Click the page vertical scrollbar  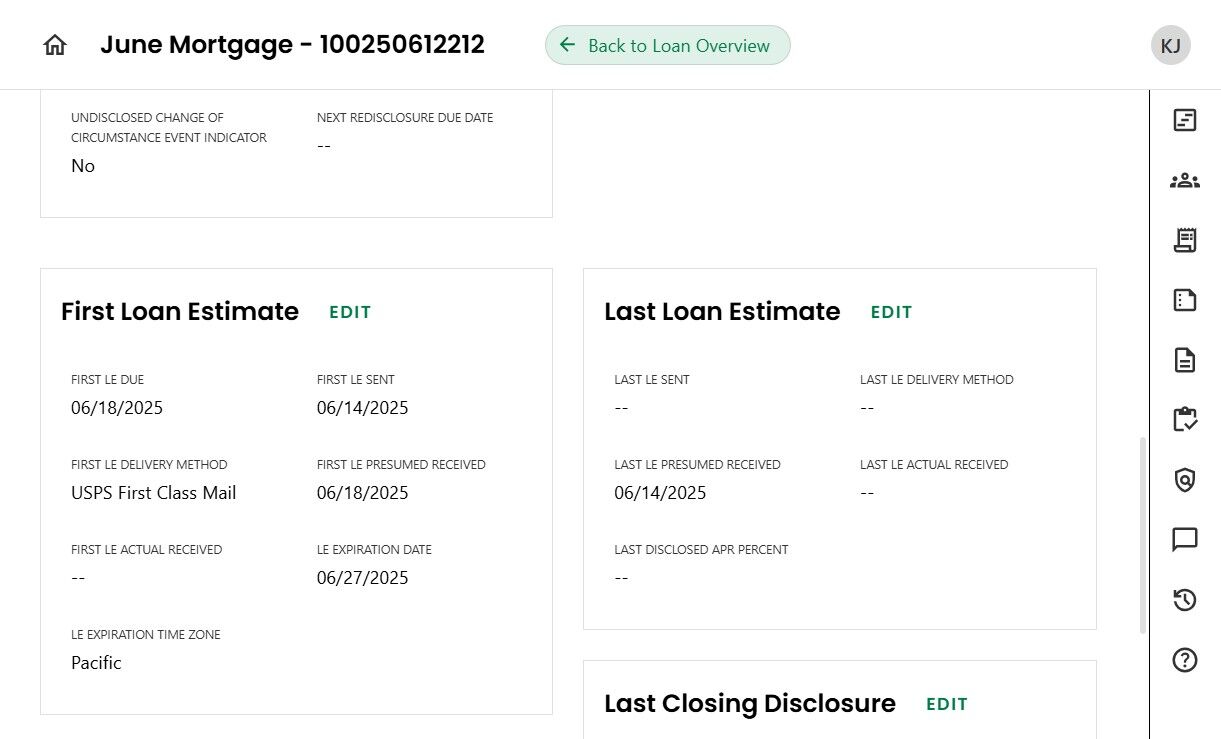[x=1143, y=535]
